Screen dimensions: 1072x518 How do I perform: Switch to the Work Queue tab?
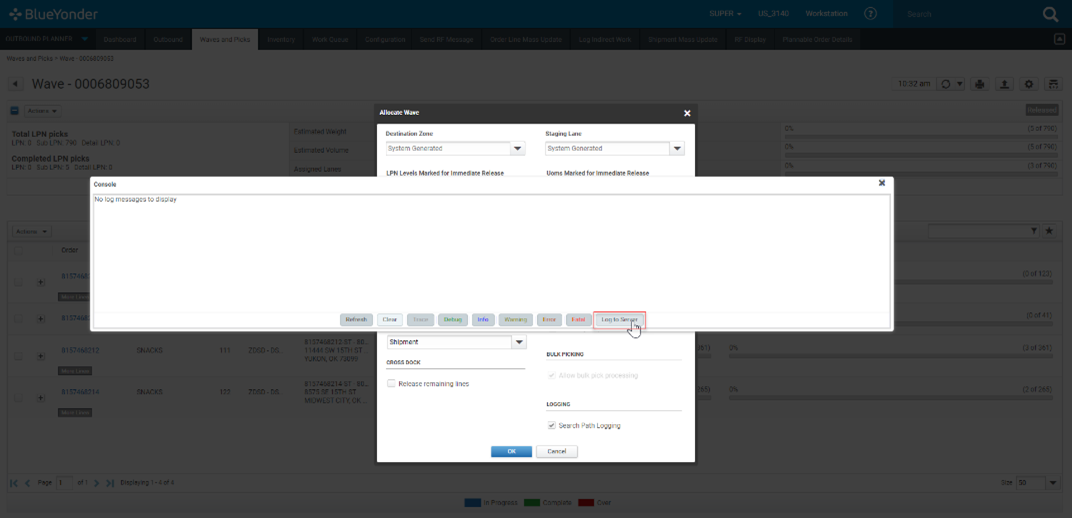pyautogui.click(x=330, y=40)
